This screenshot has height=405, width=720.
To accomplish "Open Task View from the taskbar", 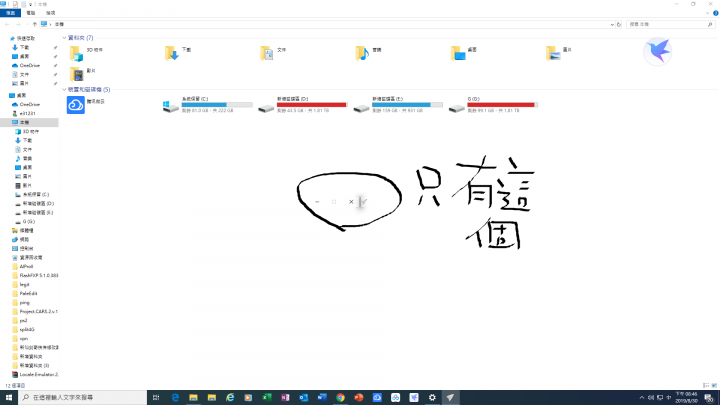I will pos(156,398).
